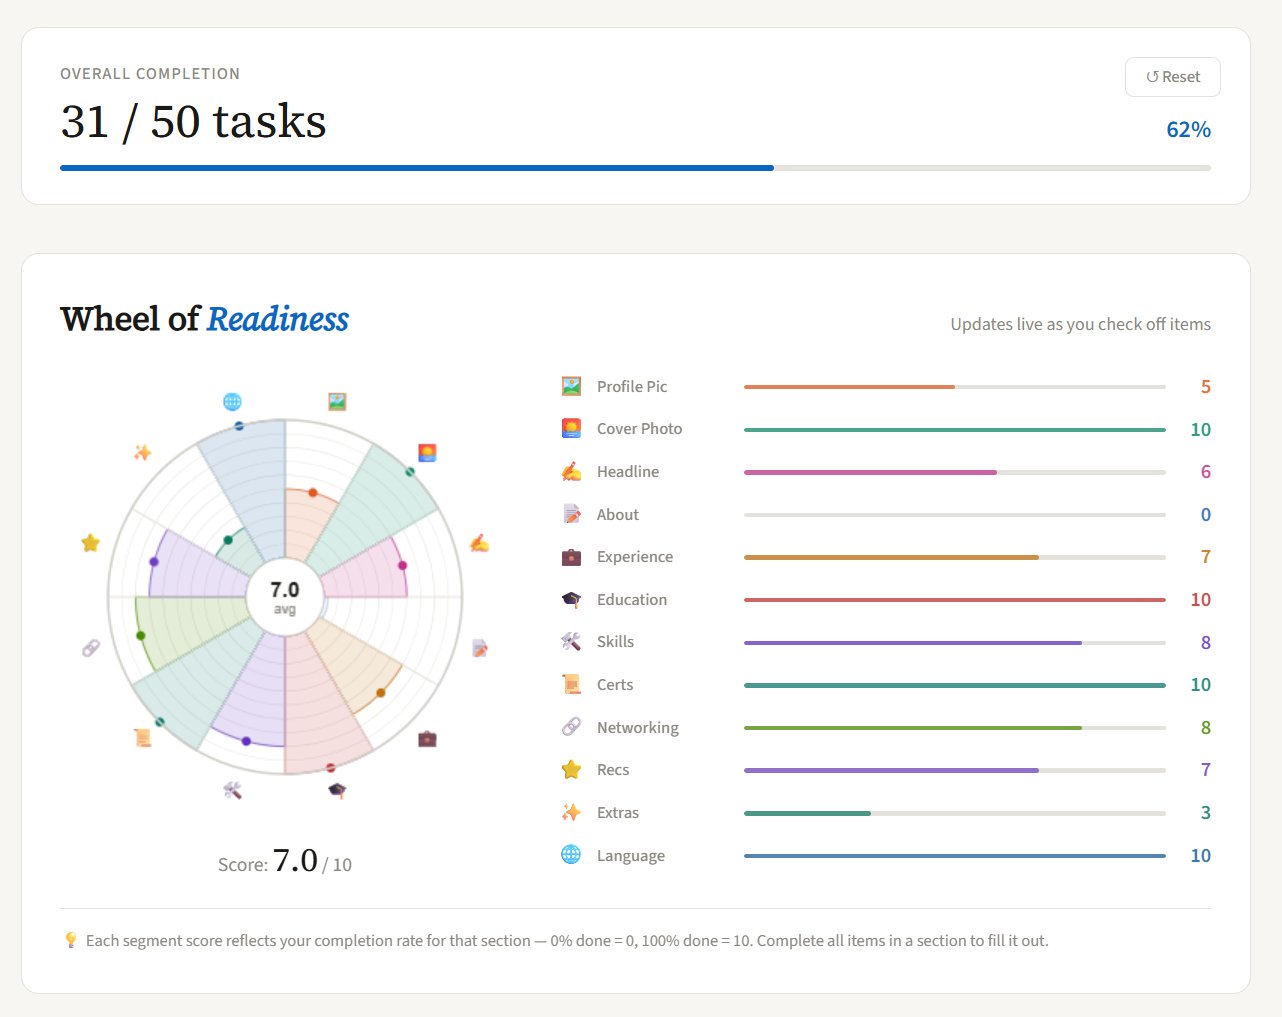Viewport: 1282px width, 1017px height.
Task: Click the 7.0 avg wheel center
Action: coord(285,597)
